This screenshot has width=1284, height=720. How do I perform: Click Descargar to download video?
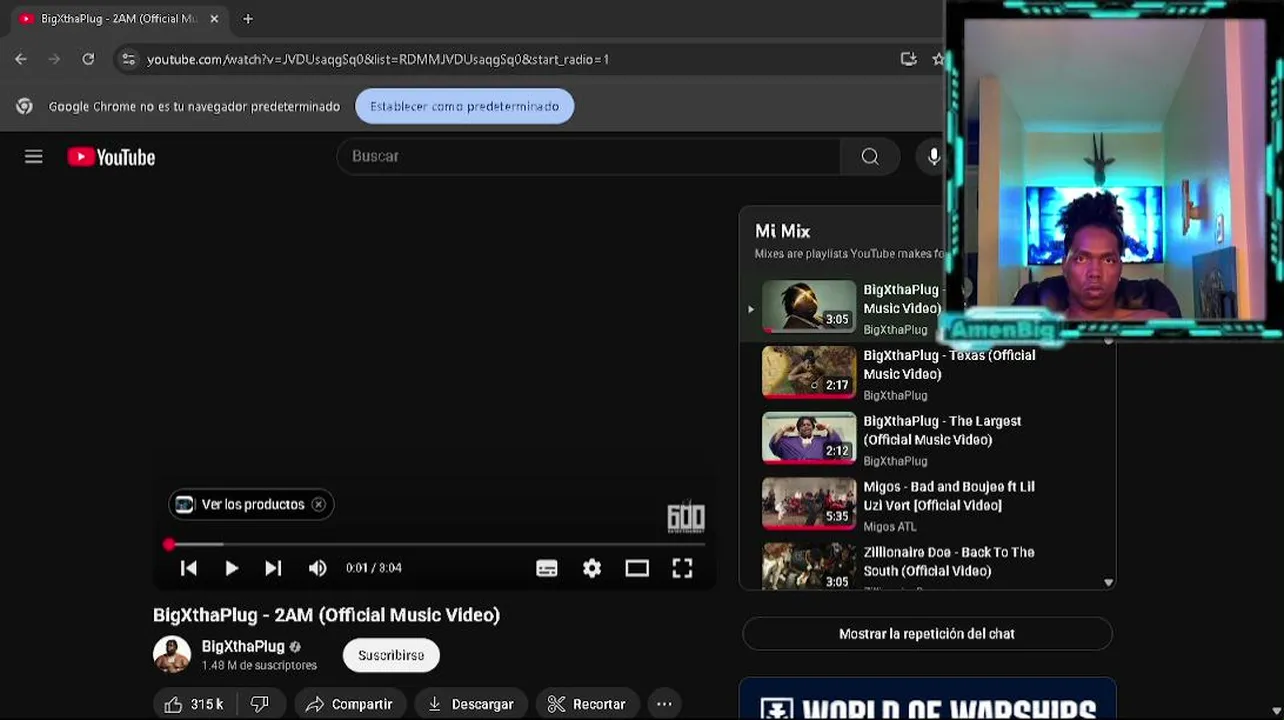coord(470,704)
